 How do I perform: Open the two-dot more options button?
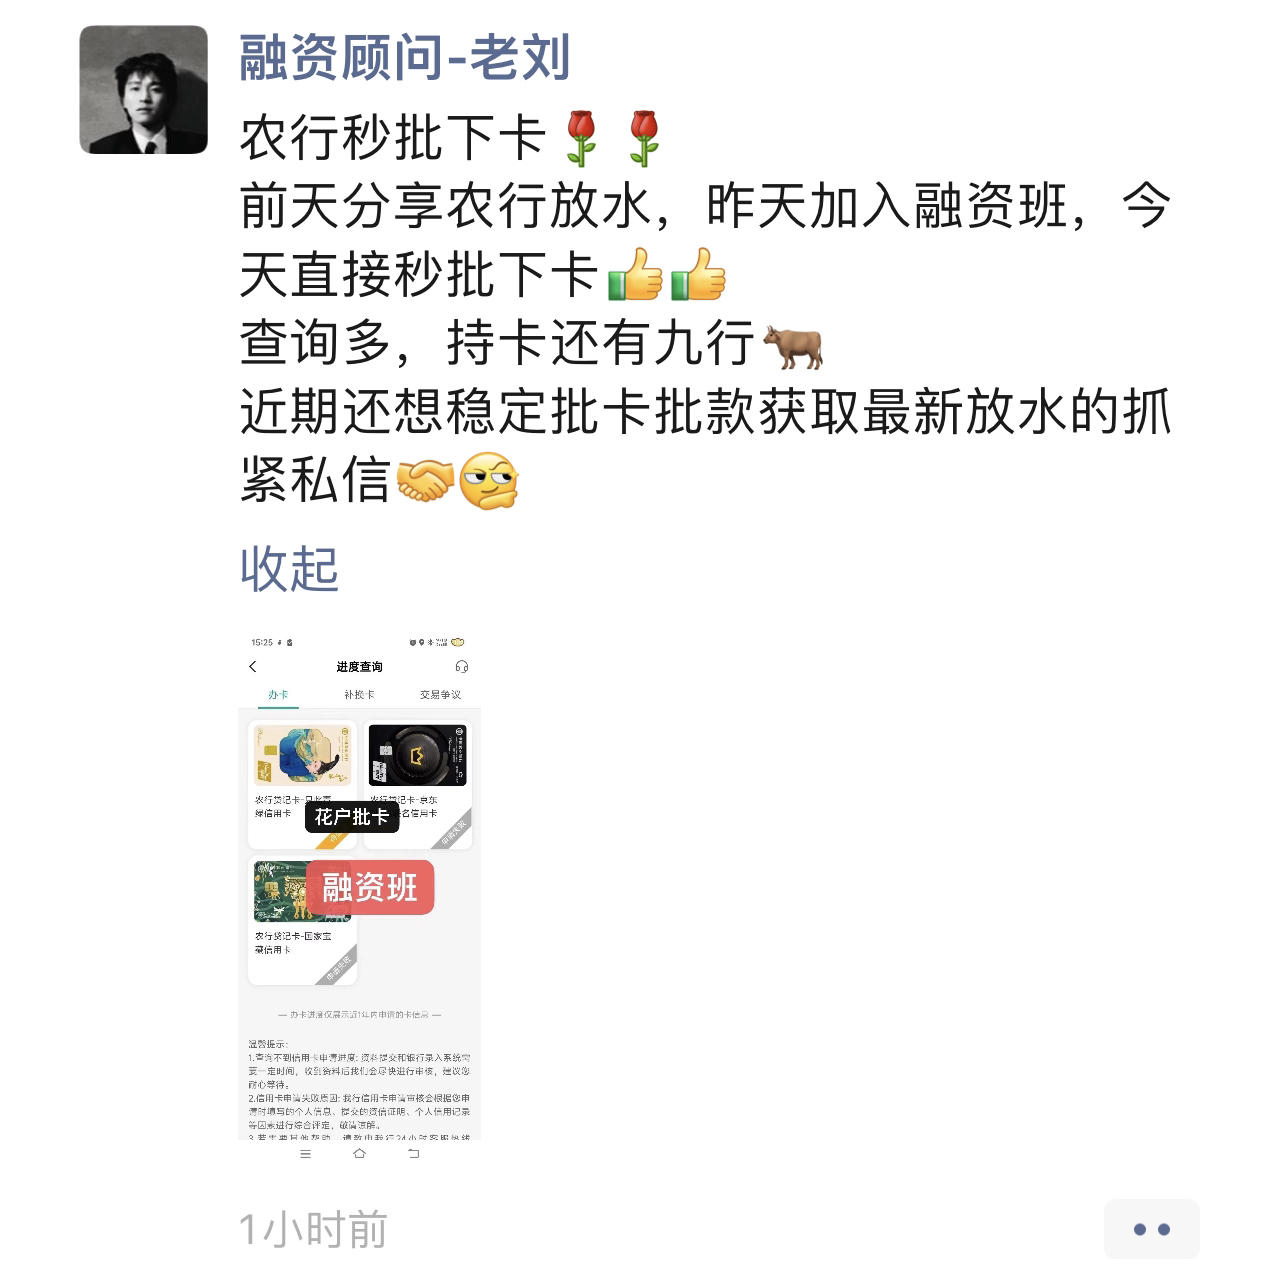coord(1151,1229)
